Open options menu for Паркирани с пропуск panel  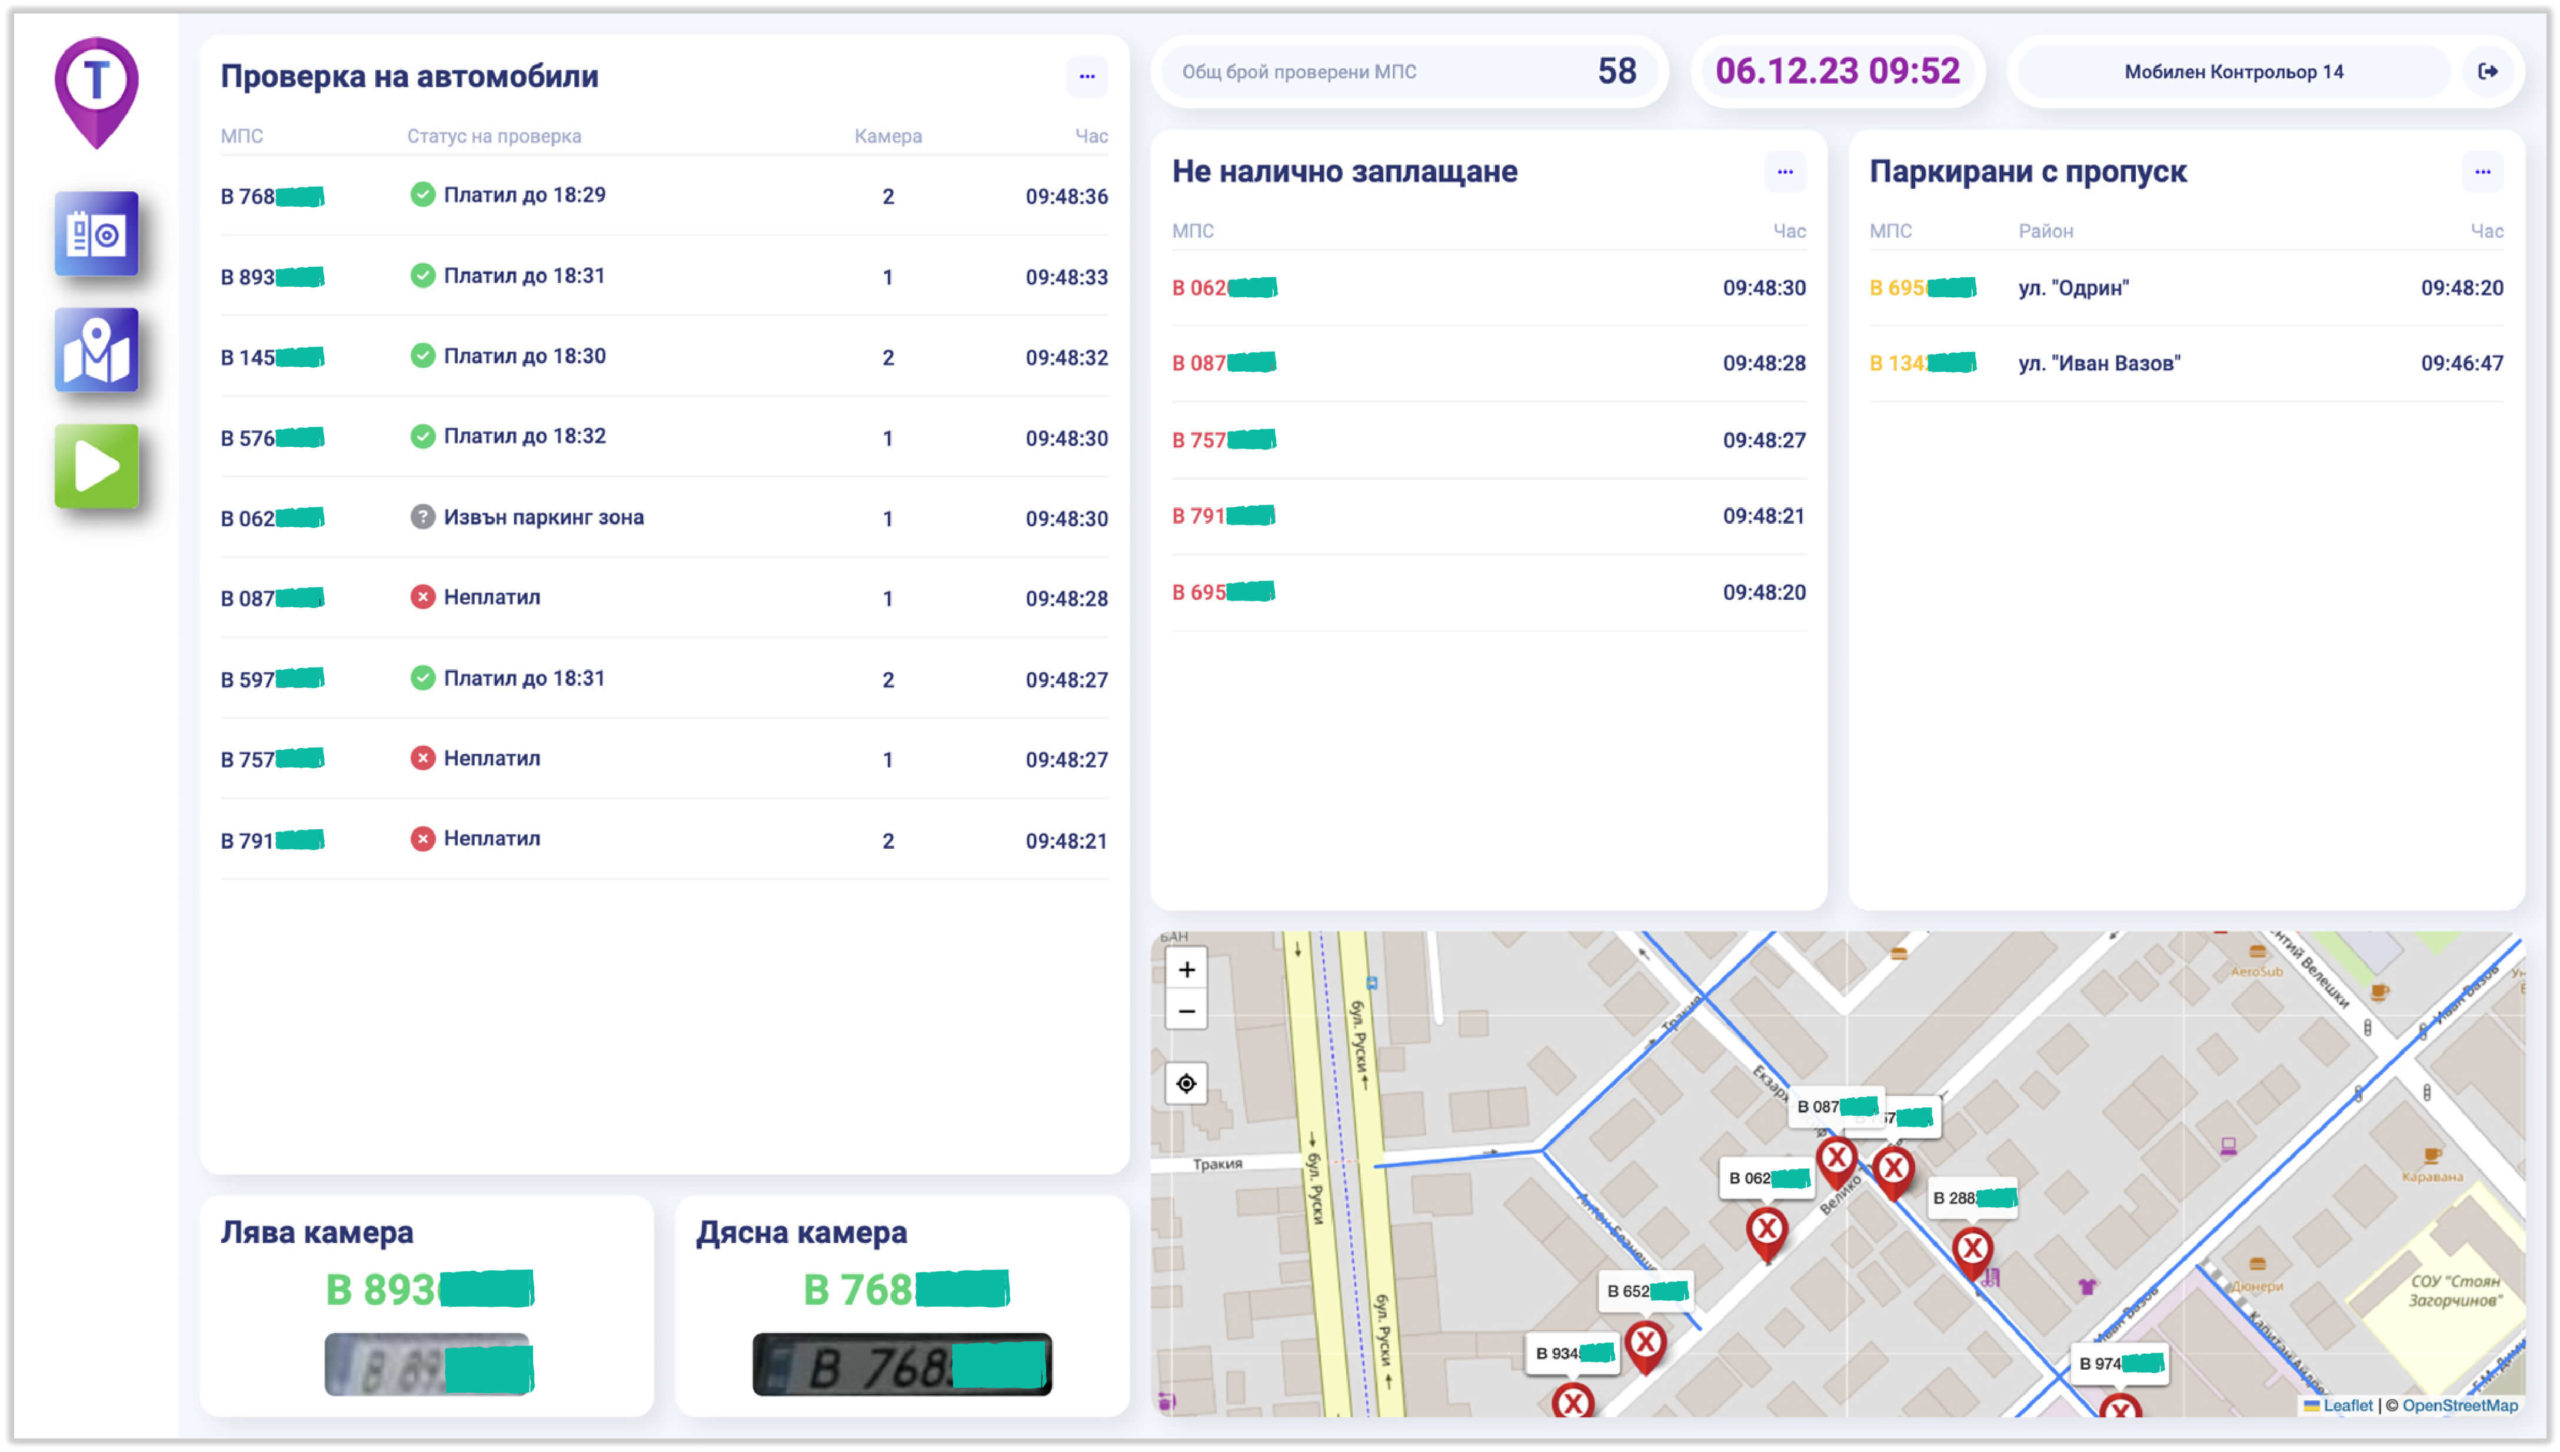(2482, 172)
